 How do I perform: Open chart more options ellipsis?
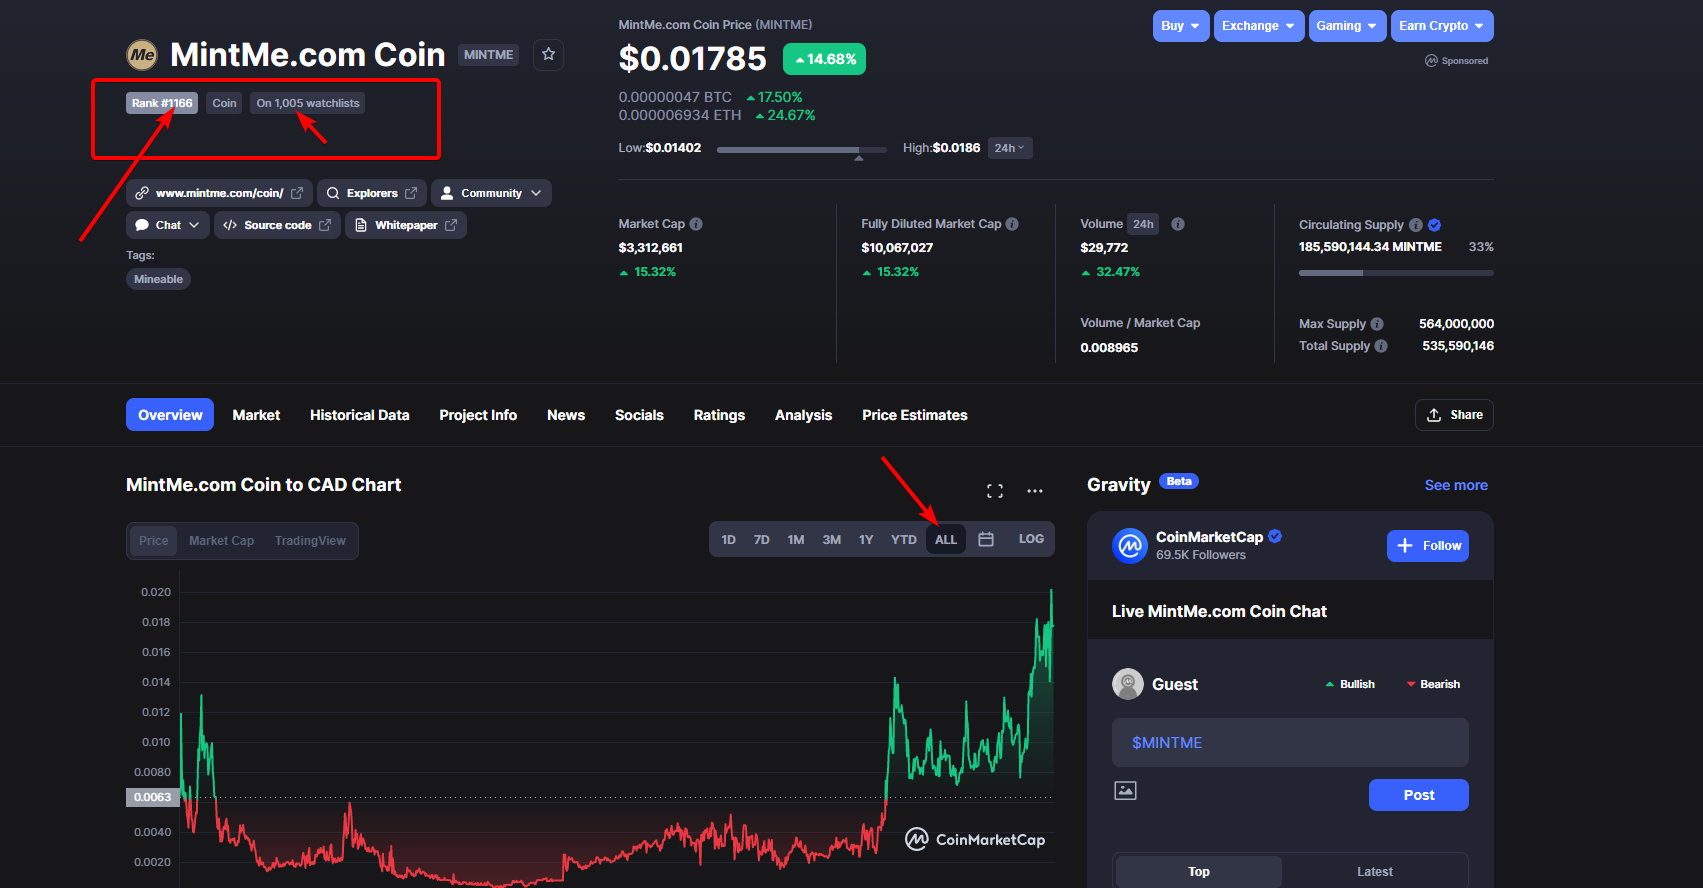click(1035, 491)
